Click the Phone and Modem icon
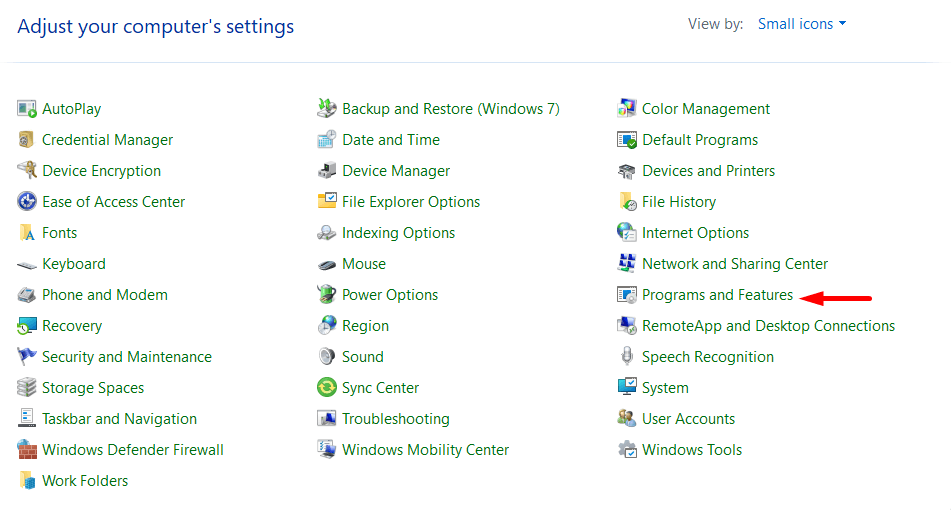Viewport: 951px width, 510px height. tap(27, 295)
